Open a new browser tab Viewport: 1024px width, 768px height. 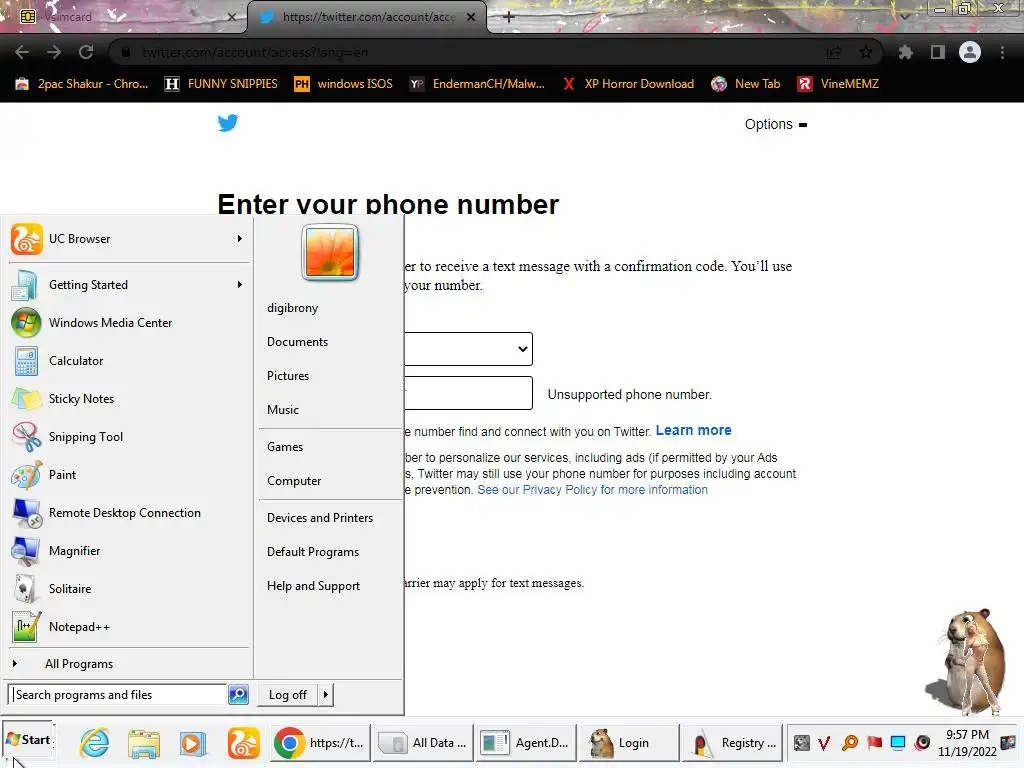click(509, 17)
